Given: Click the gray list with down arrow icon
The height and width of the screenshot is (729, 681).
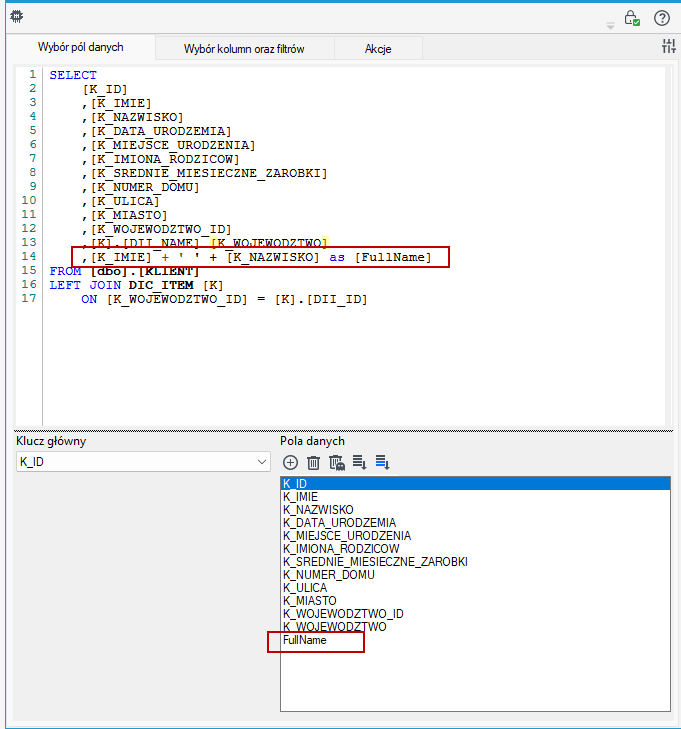Looking at the screenshot, I should coord(359,462).
